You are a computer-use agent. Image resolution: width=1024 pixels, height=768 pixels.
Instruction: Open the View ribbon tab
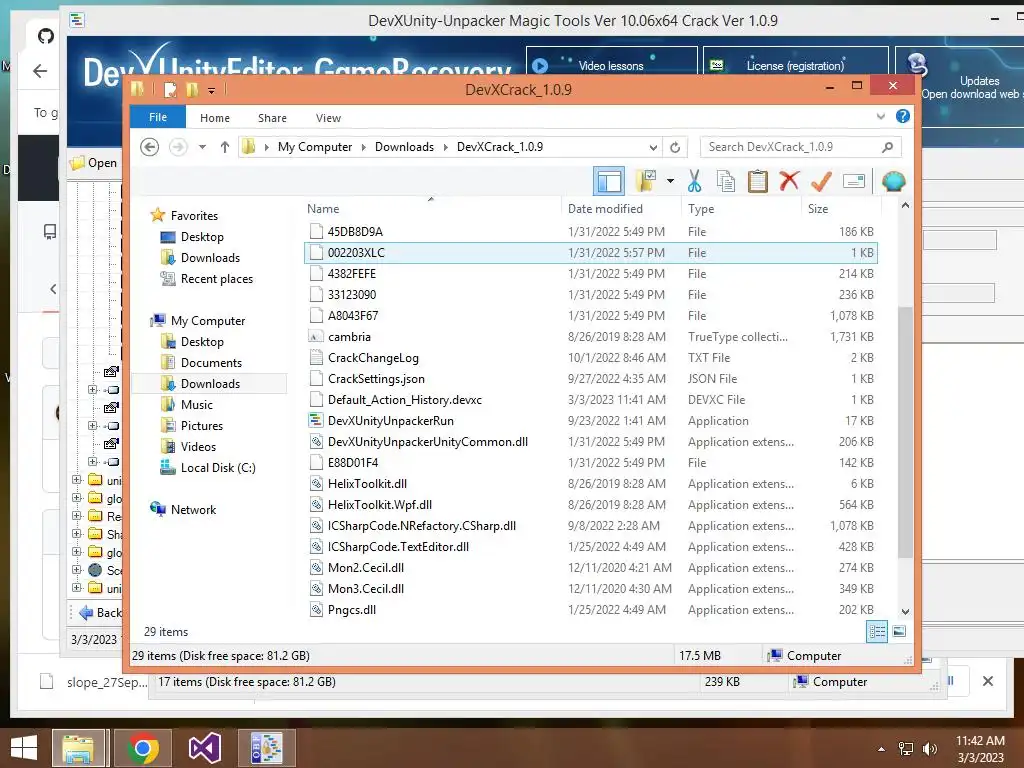coord(328,118)
